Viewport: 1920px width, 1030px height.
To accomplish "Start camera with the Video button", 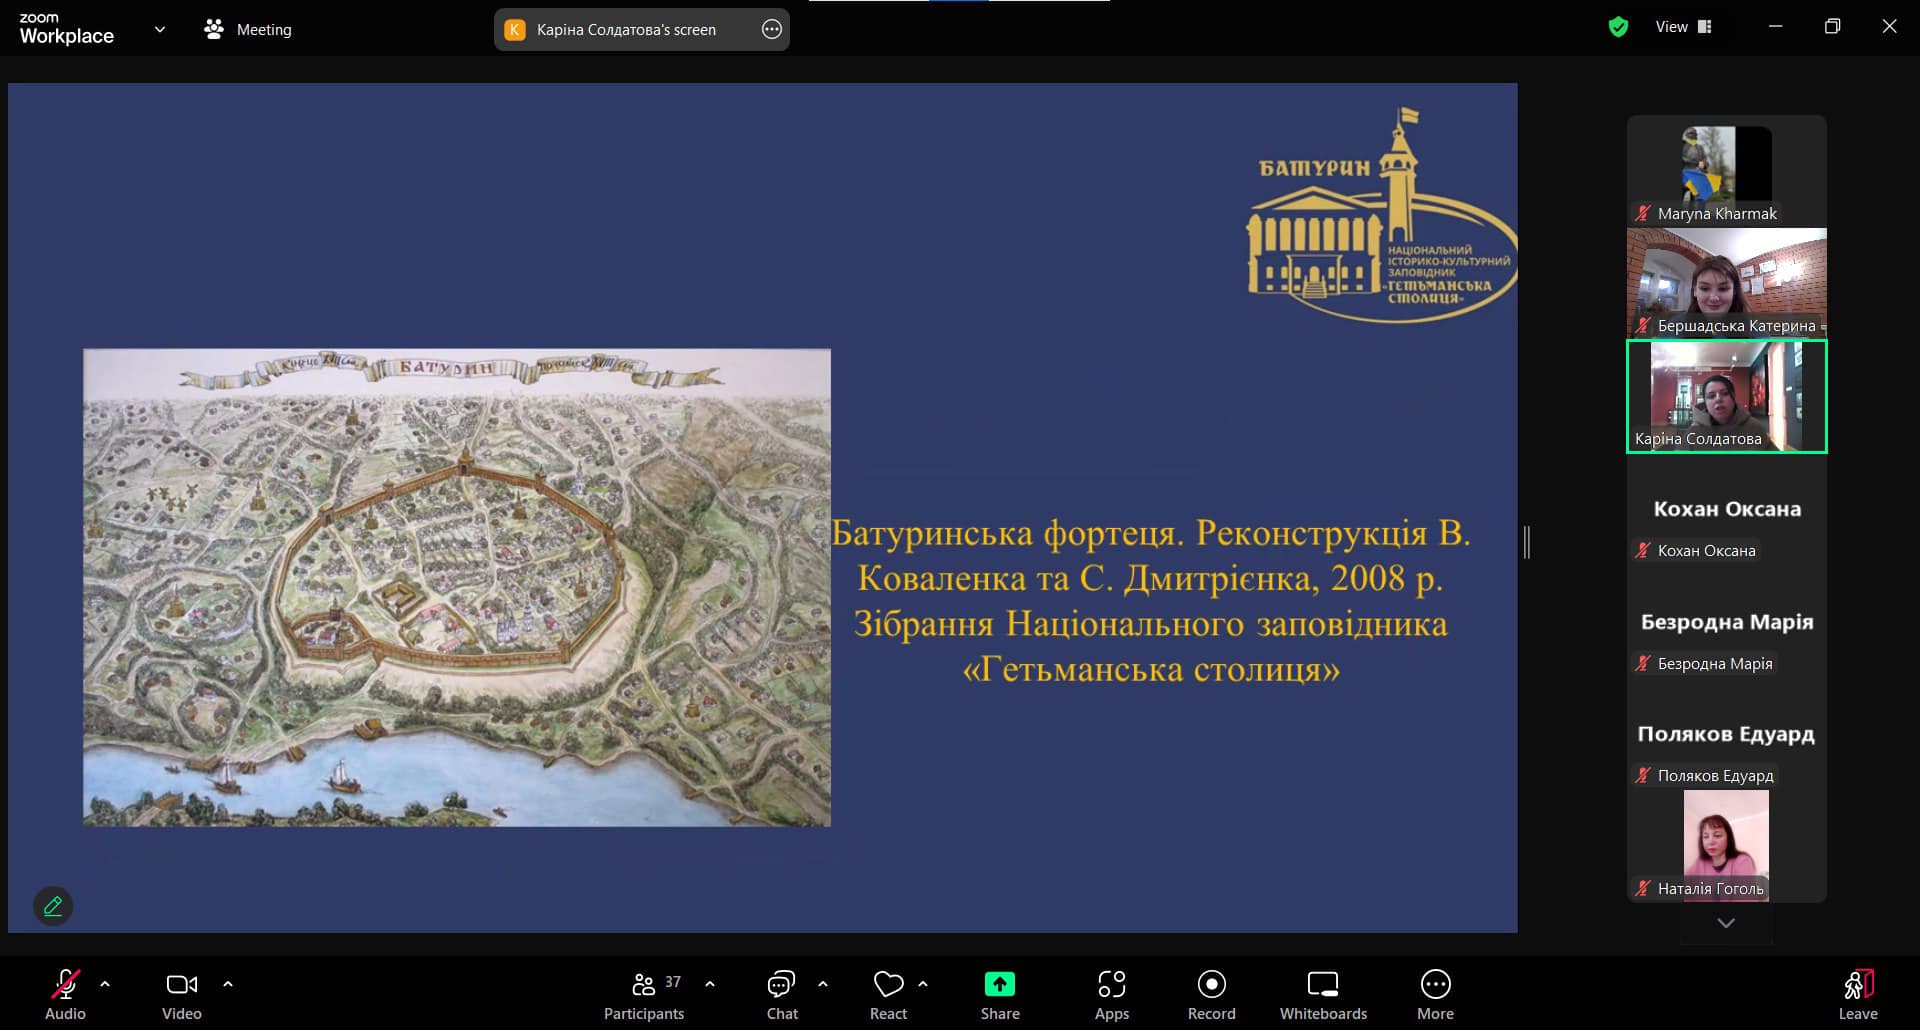I will click(x=182, y=994).
